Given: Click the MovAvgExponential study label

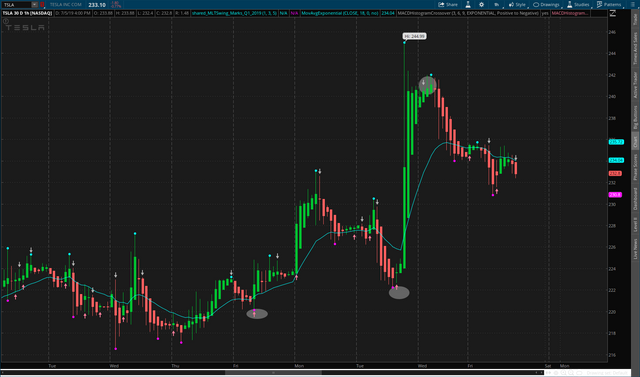Looking at the screenshot, I should coord(340,13).
